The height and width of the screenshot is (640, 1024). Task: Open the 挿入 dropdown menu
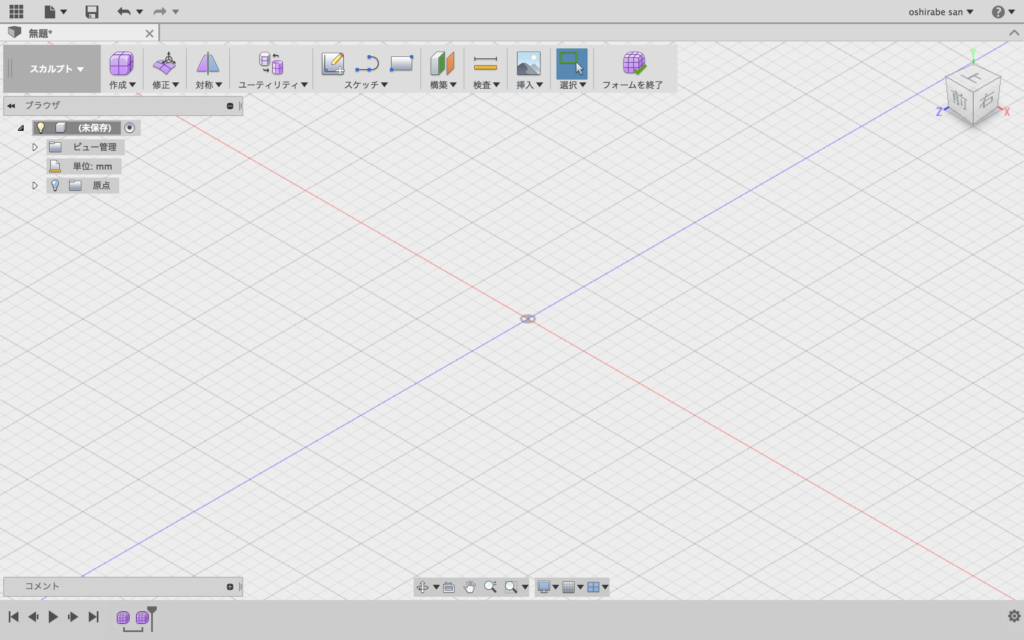click(529, 85)
